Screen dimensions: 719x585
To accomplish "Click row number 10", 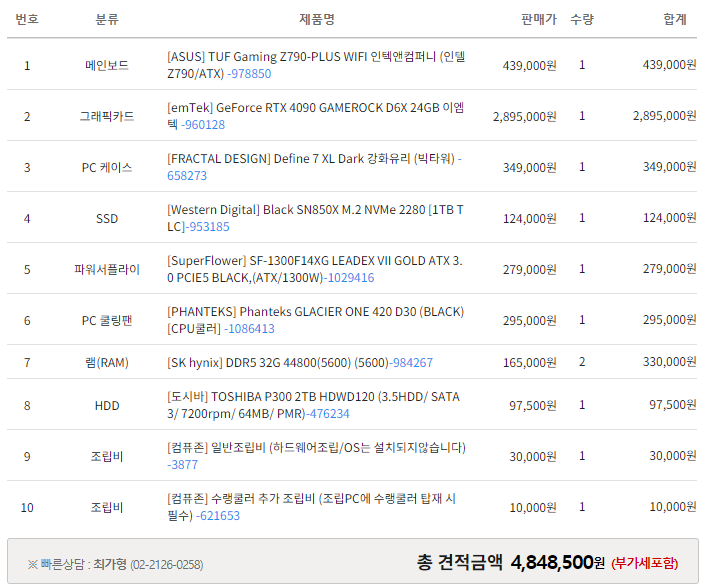I will click(27, 508).
